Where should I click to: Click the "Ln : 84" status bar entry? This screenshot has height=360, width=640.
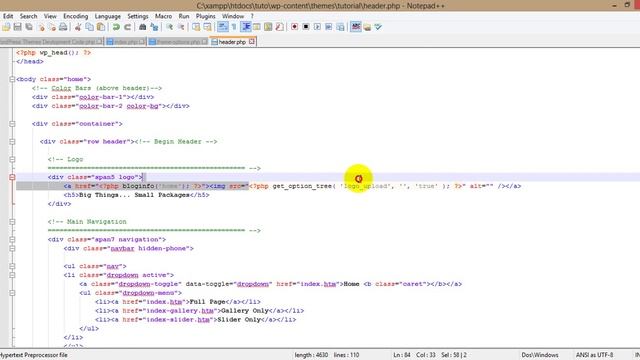402,355
